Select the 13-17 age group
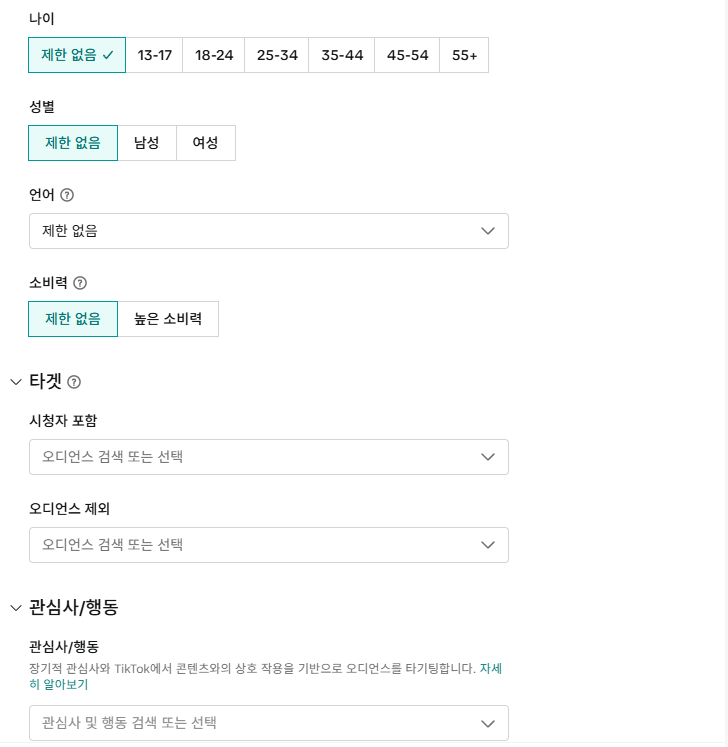The height and width of the screenshot is (747, 728). (155, 55)
